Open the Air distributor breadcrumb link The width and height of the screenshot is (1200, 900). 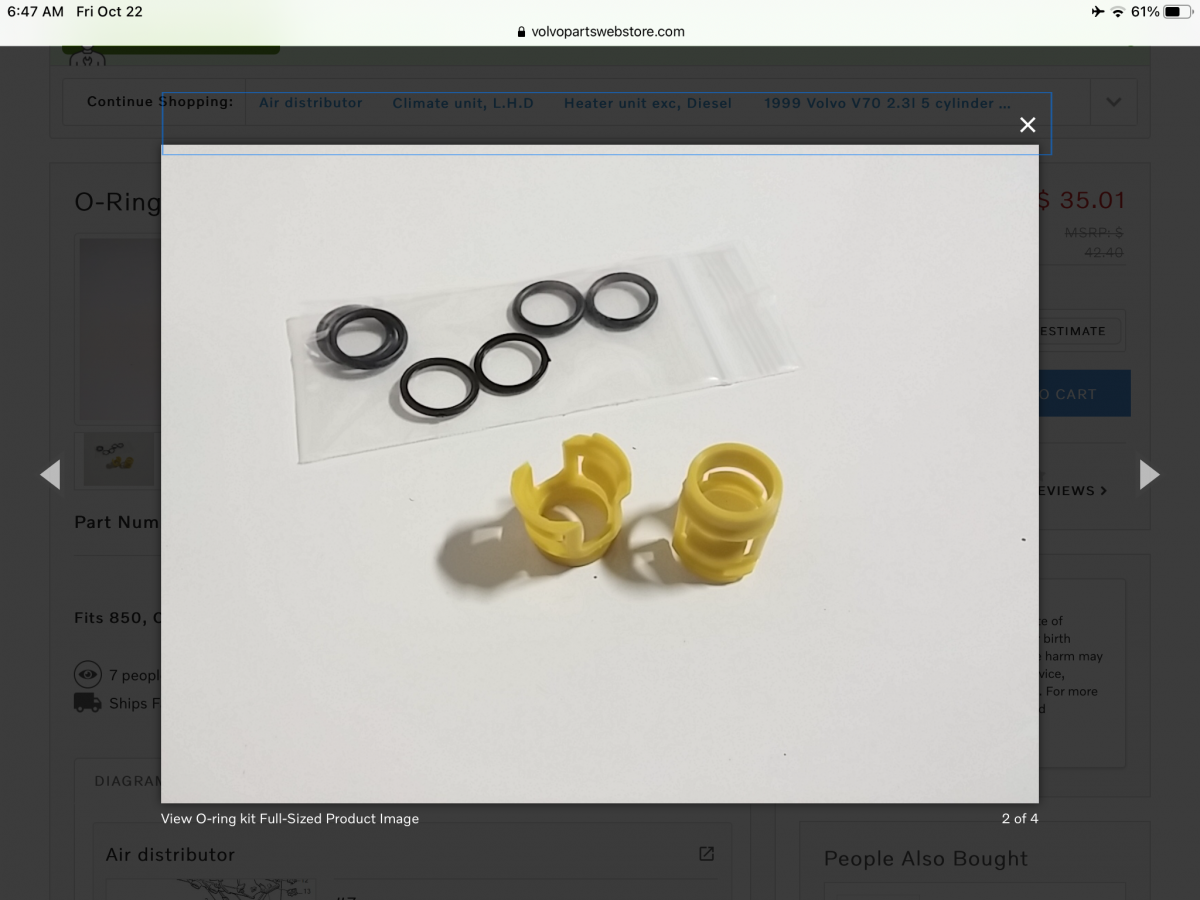[310, 103]
